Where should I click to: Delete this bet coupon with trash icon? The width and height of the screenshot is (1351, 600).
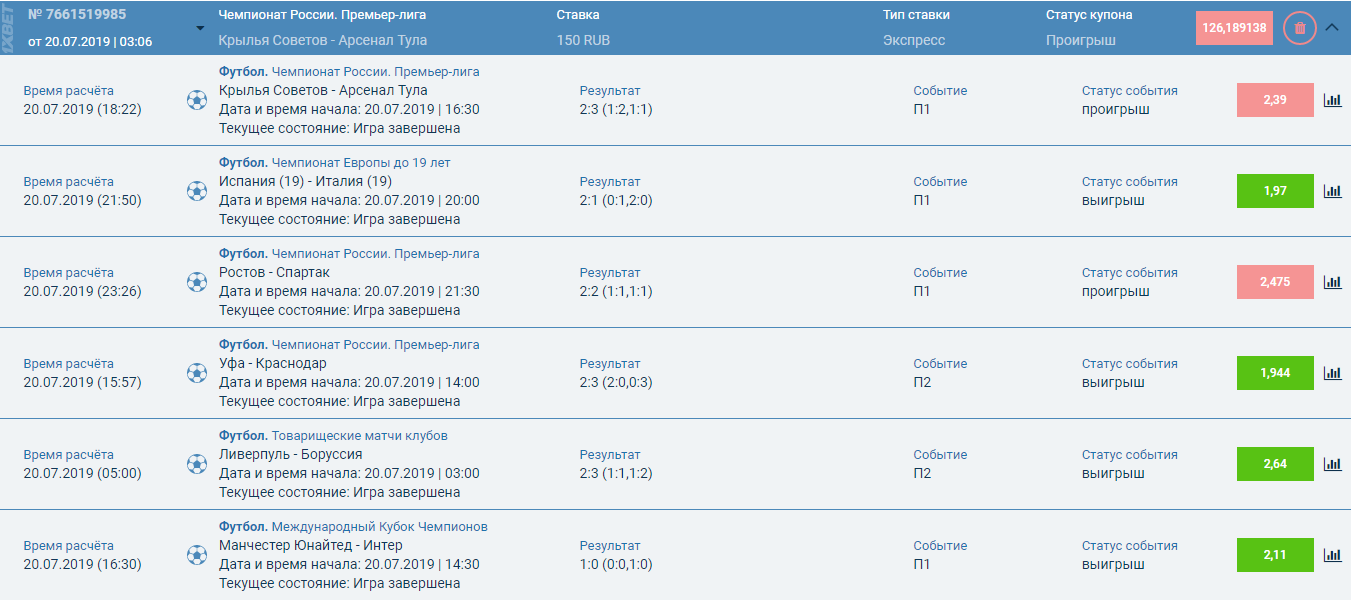pos(1300,28)
